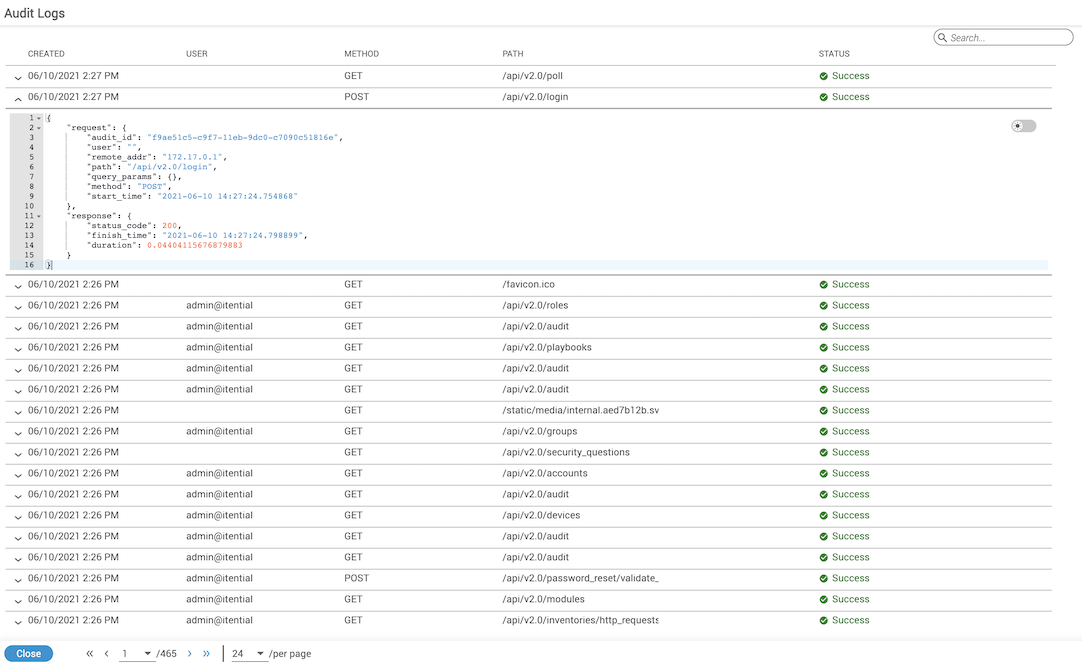Expand the password_reset/validate POST row
The width and height of the screenshot is (1082, 664).
pyautogui.click(x=17, y=579)
